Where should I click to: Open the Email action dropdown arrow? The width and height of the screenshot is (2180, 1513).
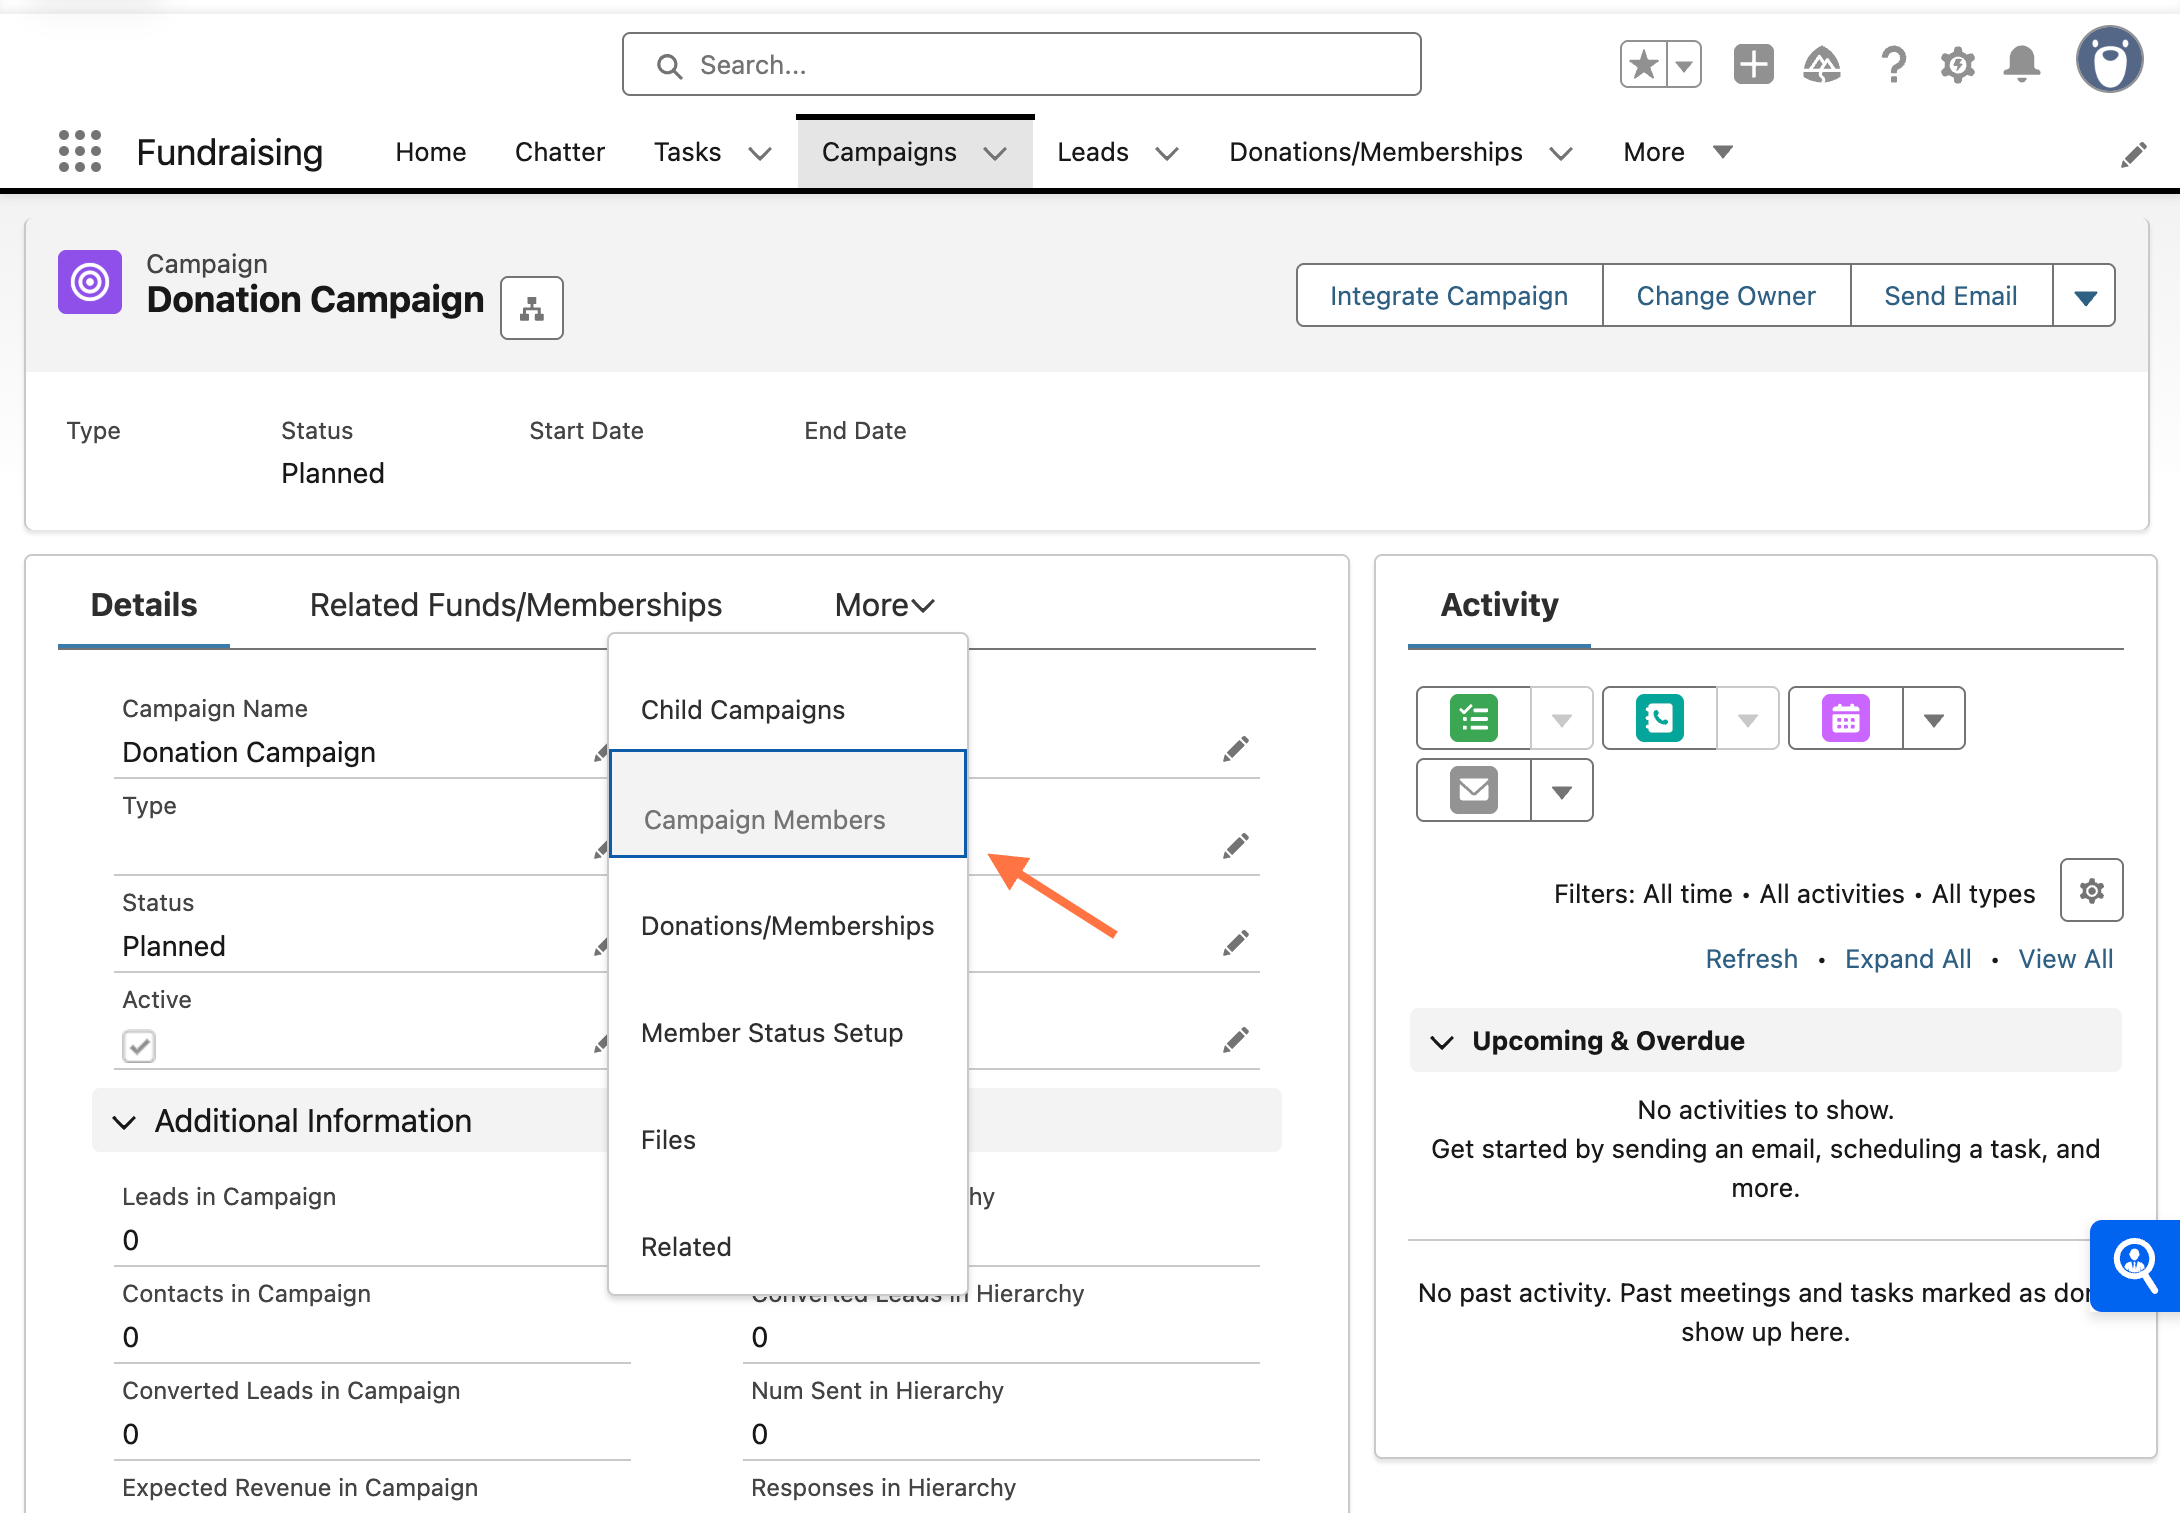point(1562,790)
